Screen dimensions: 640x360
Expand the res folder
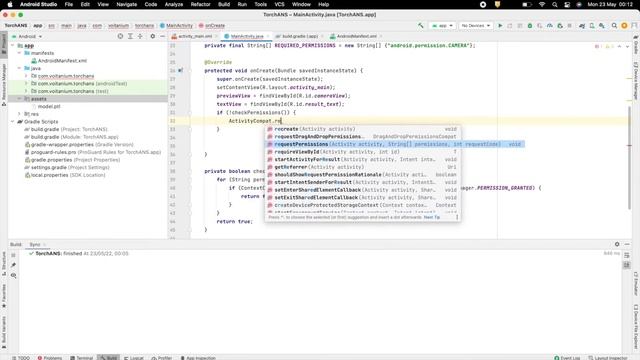(x=19, y=114)
